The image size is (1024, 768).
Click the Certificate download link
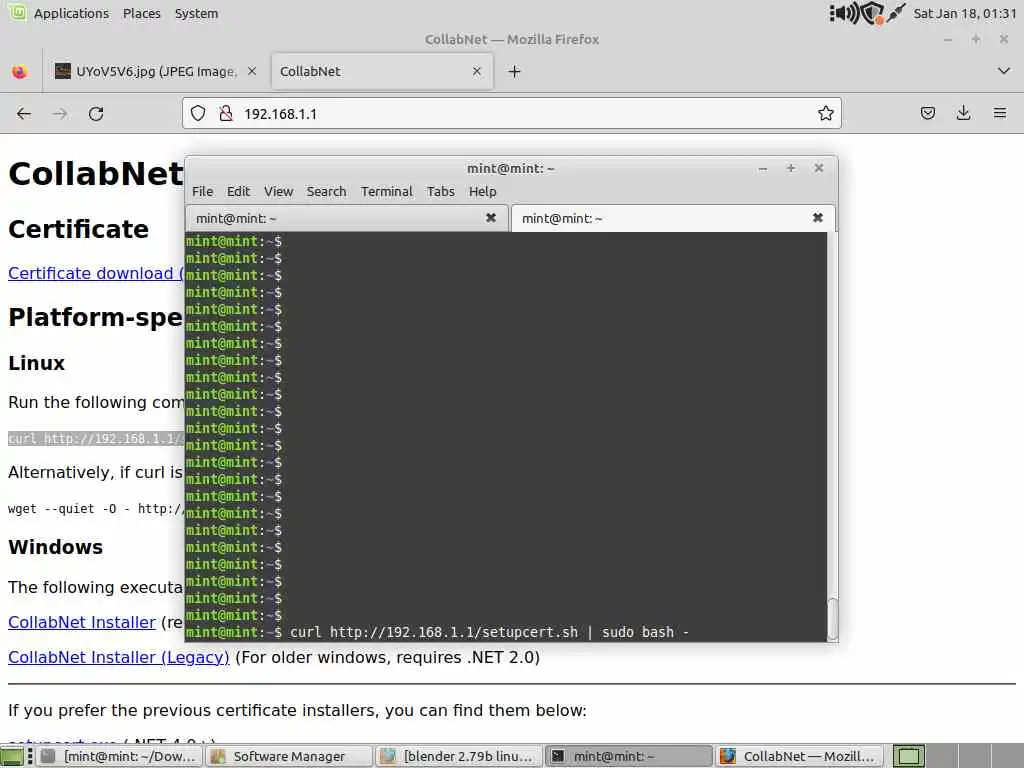click(x=96, y=273)
